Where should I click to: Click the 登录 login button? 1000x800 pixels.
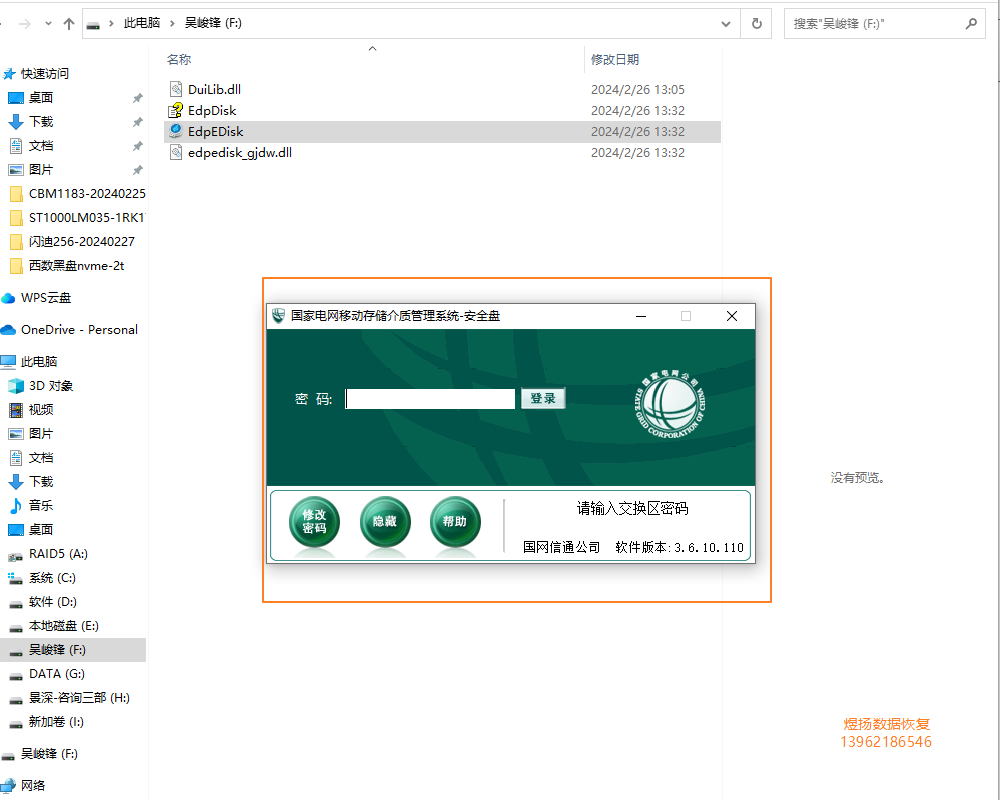(x=543, y=398)
